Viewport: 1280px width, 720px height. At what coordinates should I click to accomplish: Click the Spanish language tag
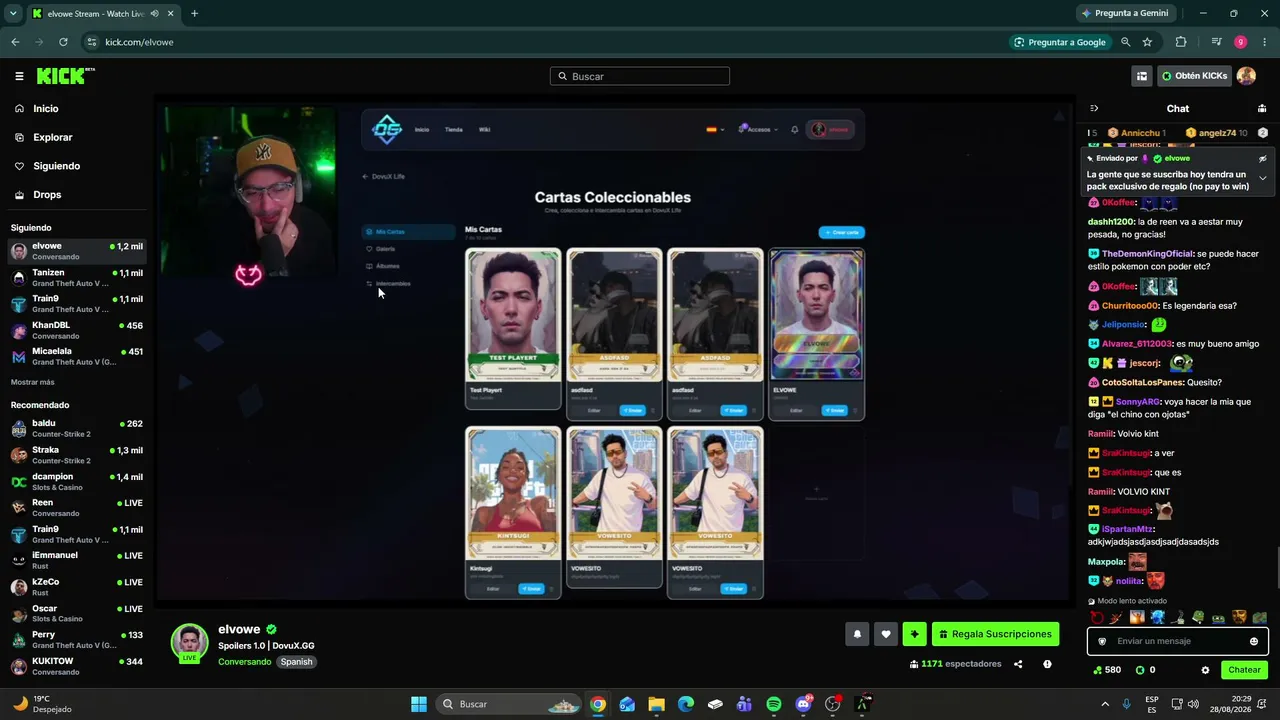tap(296, 662)
